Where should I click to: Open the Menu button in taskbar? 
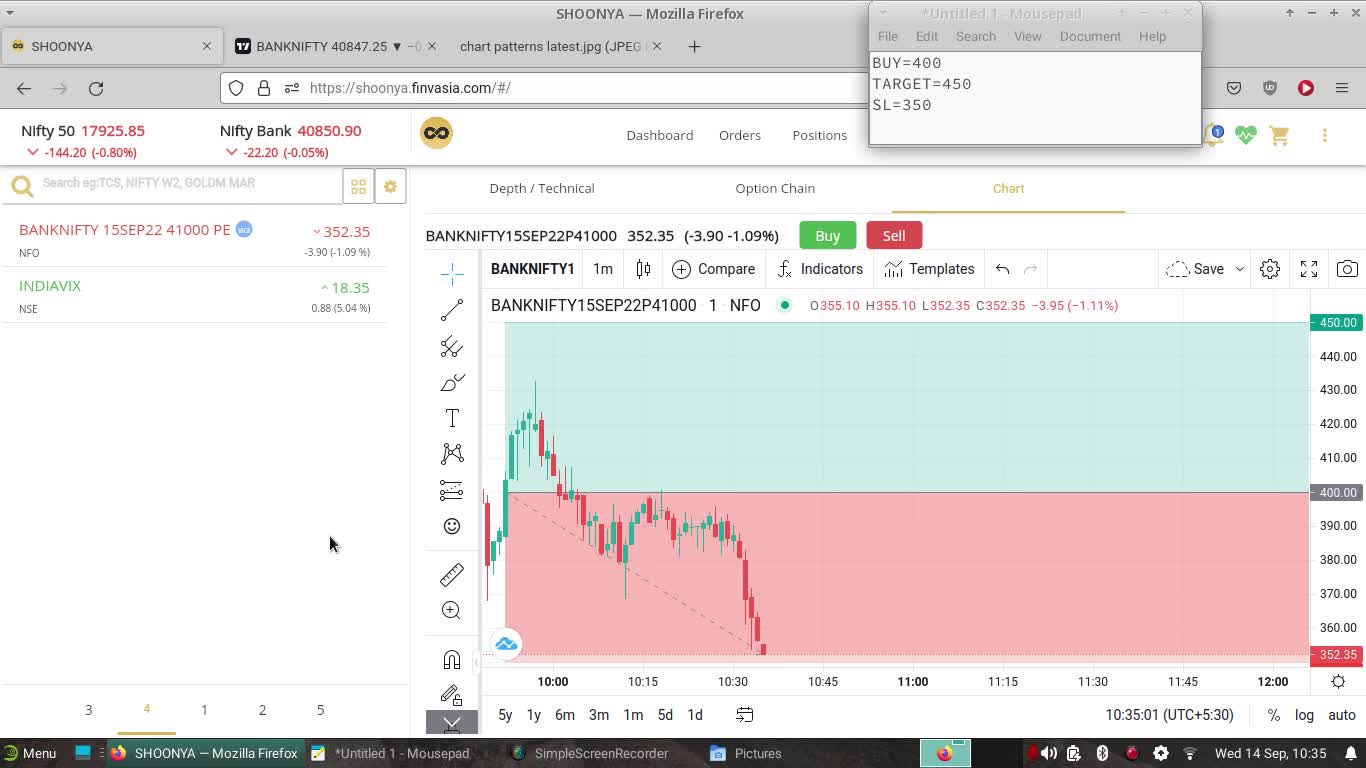tap(29, 753)
